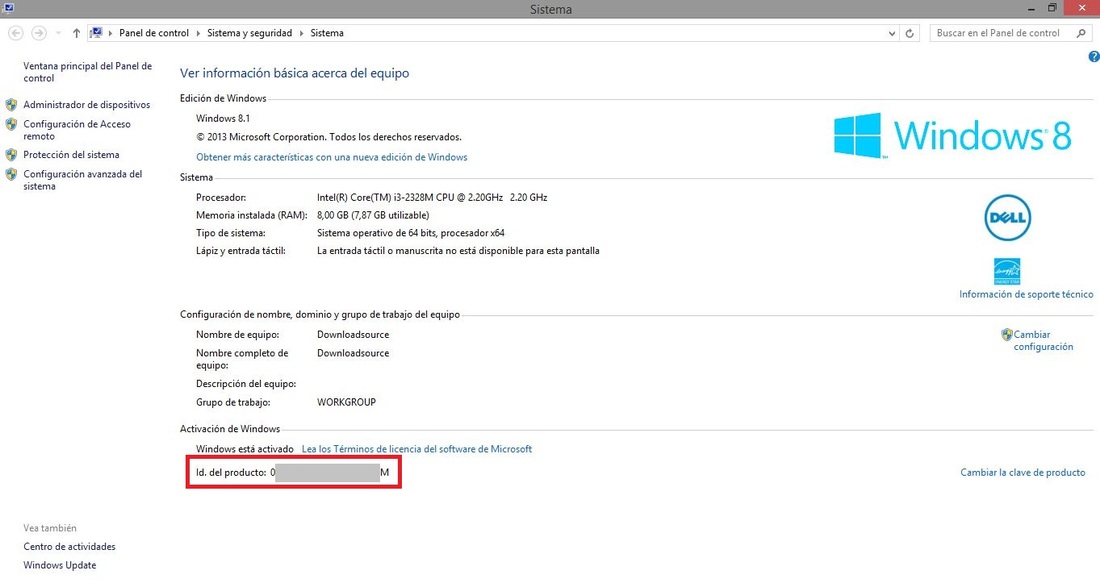Image resolution: width=1100 pixels, height=583 pixels.
Task: Open Configuración de Acceso remoto
Action: coord(77,130)
